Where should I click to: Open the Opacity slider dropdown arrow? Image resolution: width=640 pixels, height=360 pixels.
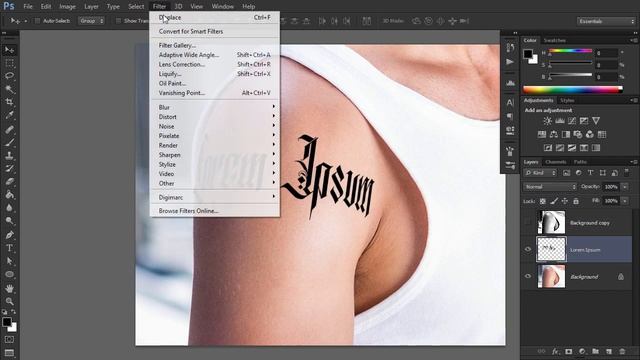tap(625, 187)
